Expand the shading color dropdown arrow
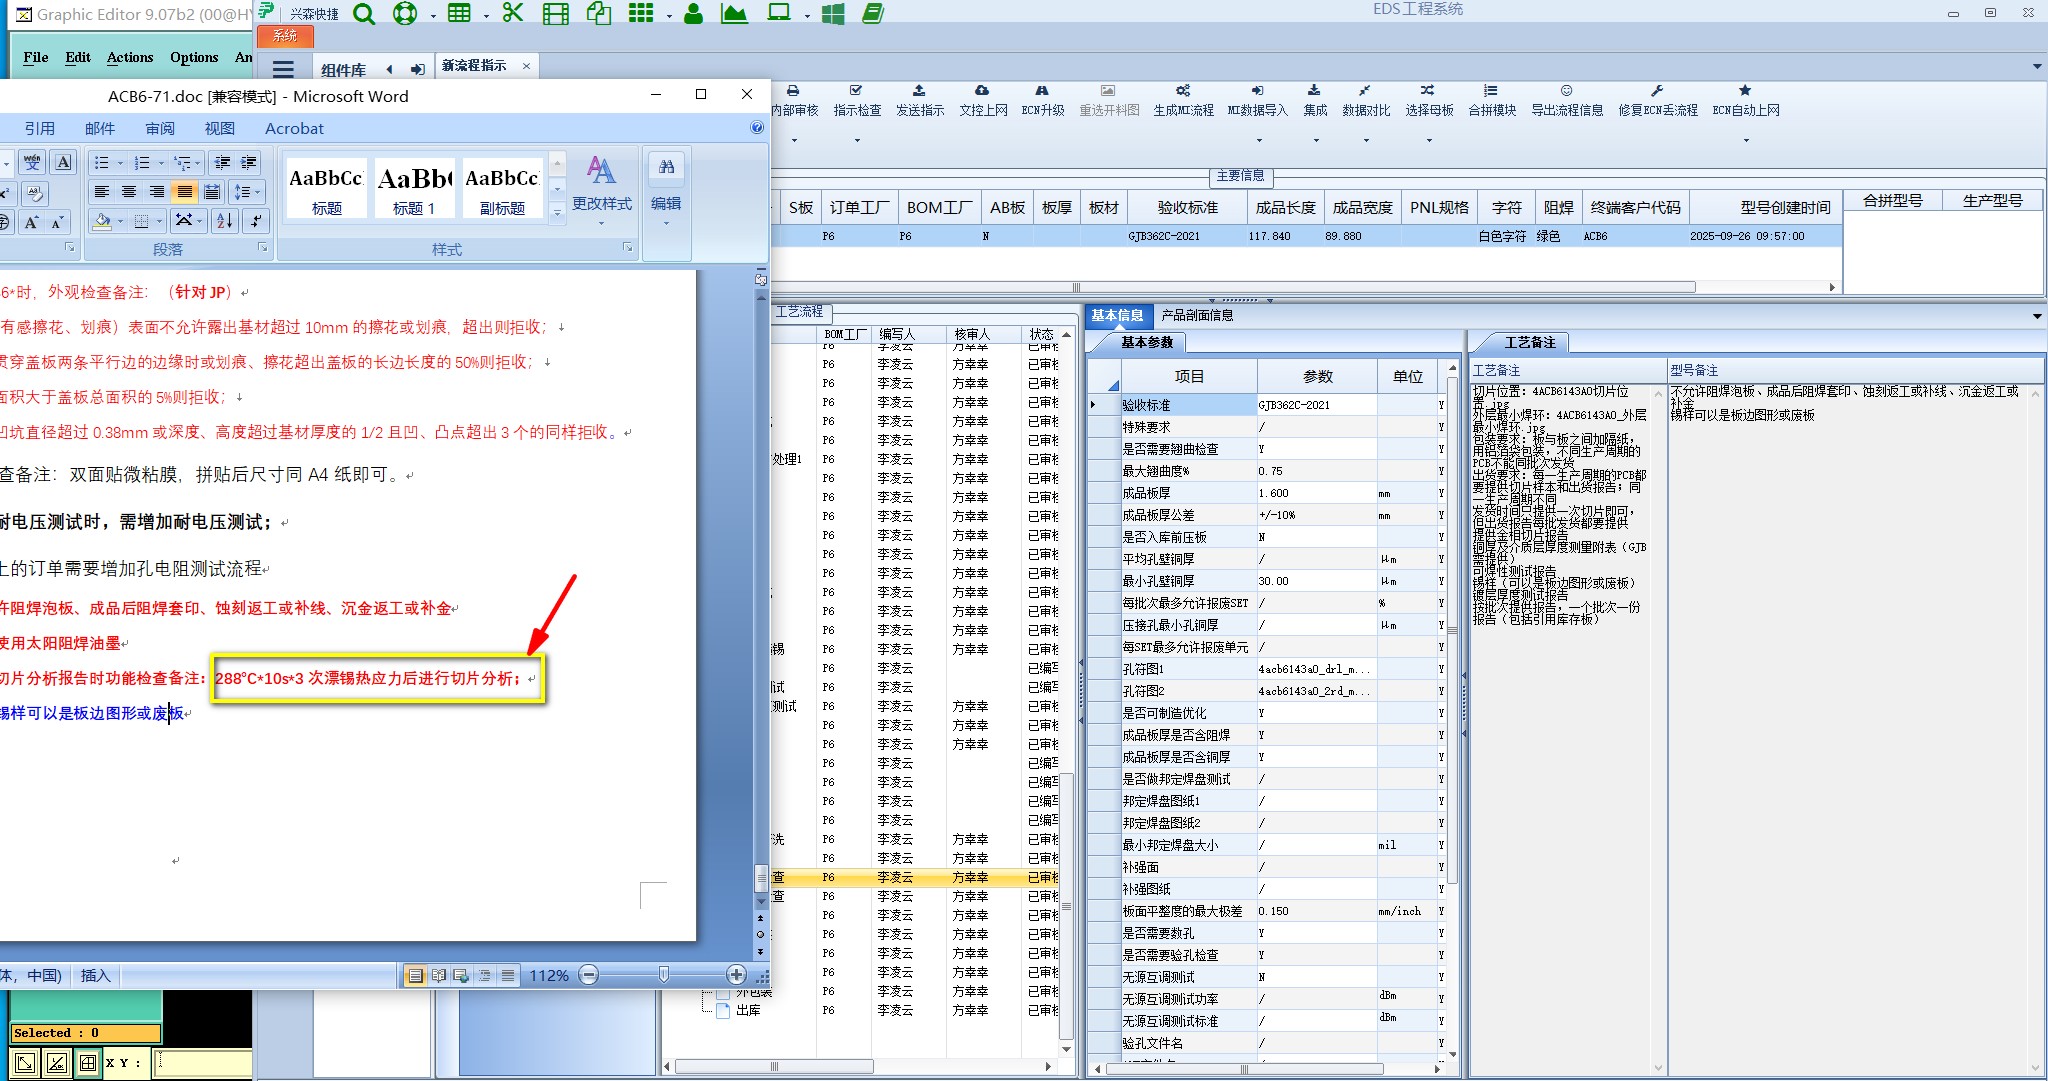Image resolution: width=2048 pixels, height=1081 pixels. (x=120, y=221)
